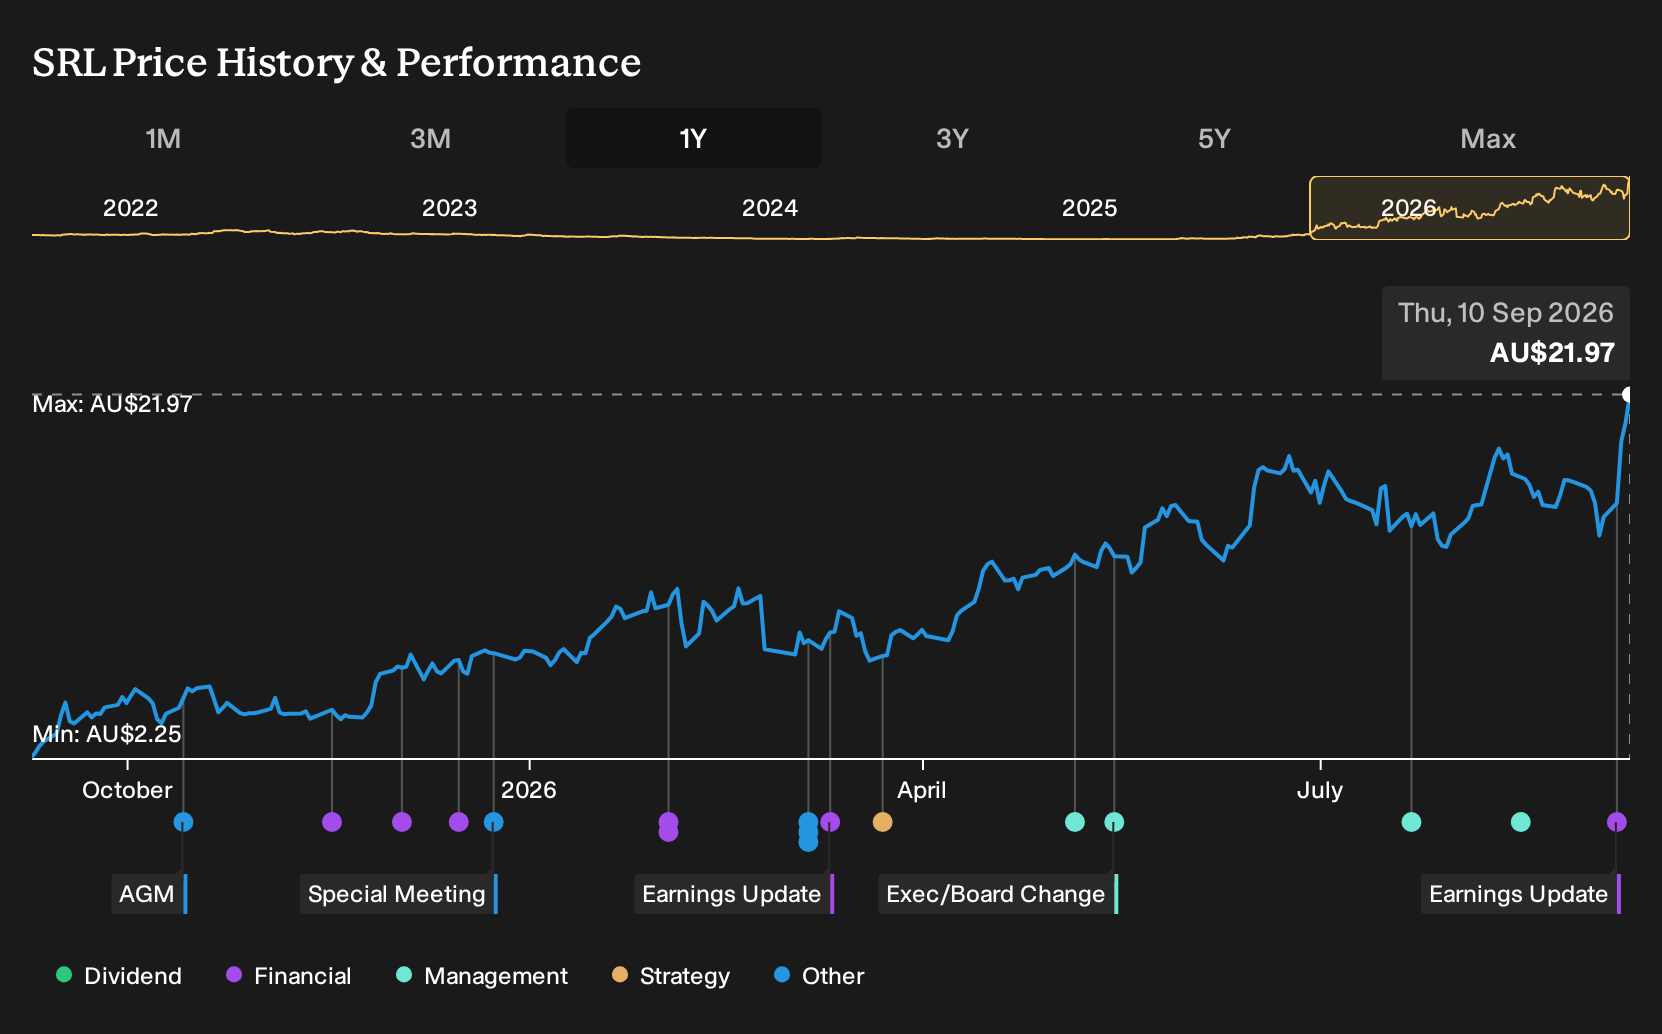
Task: Click the Min: AU$2.25 label
Action: (107, 734)
